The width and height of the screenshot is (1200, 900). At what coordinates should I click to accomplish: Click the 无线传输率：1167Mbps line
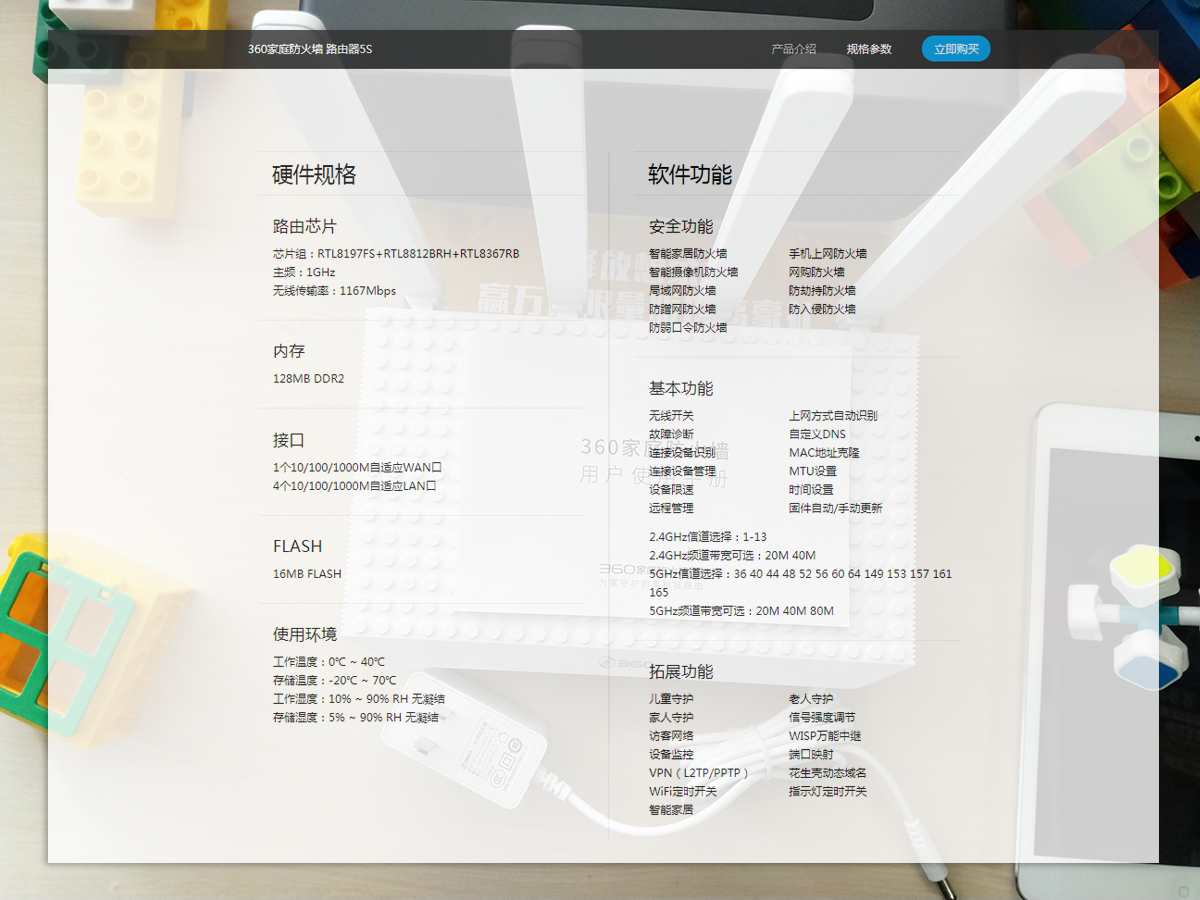click(334, 291)
